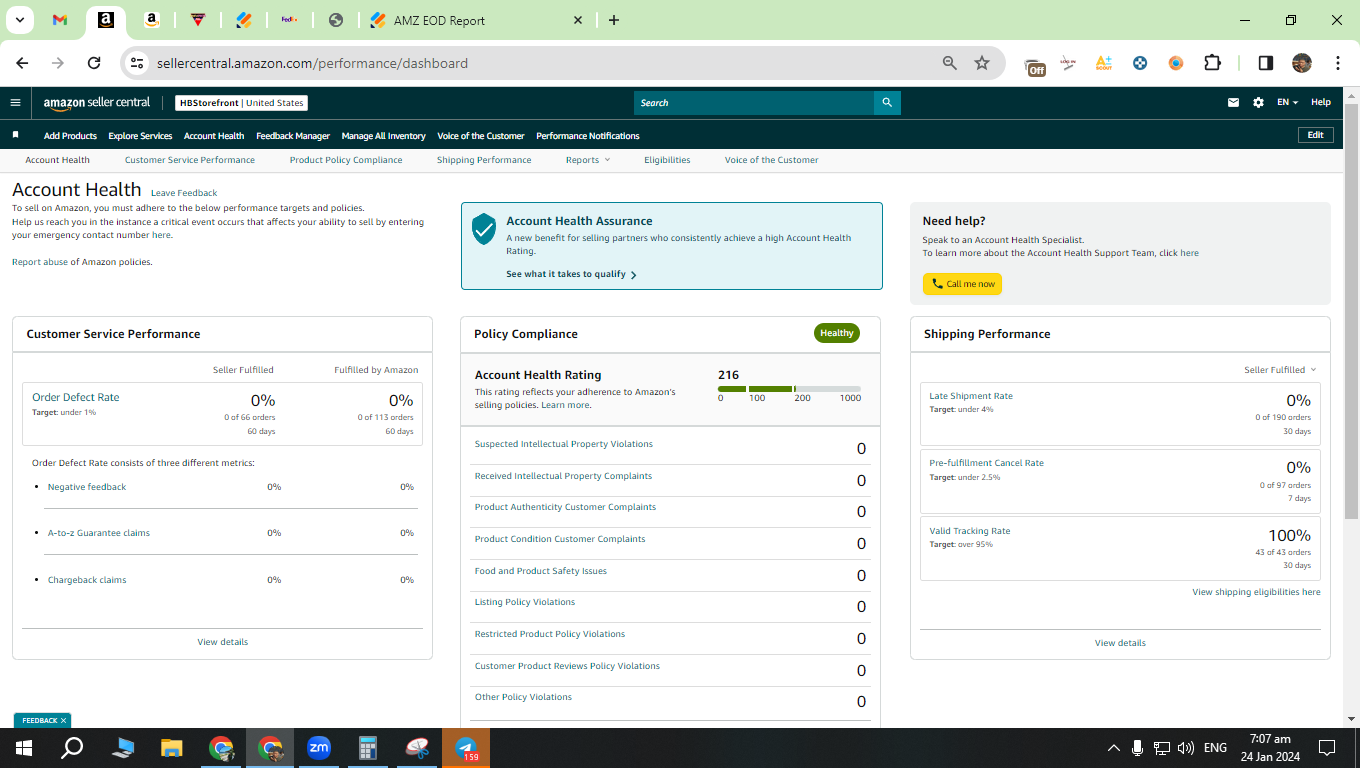This screenshot has width=1360, height=768.
Task: Click the HBStorefront United States account switcher
Action: [x=241, y=103]
